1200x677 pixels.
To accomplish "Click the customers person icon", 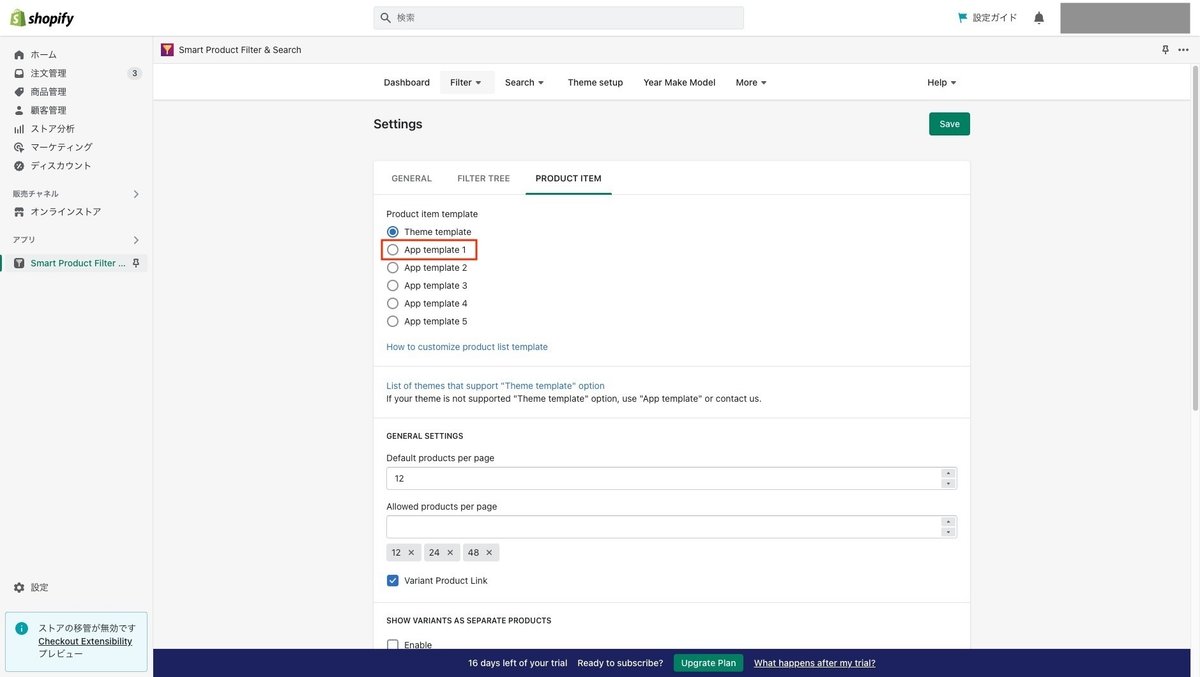I will point(19,110).
